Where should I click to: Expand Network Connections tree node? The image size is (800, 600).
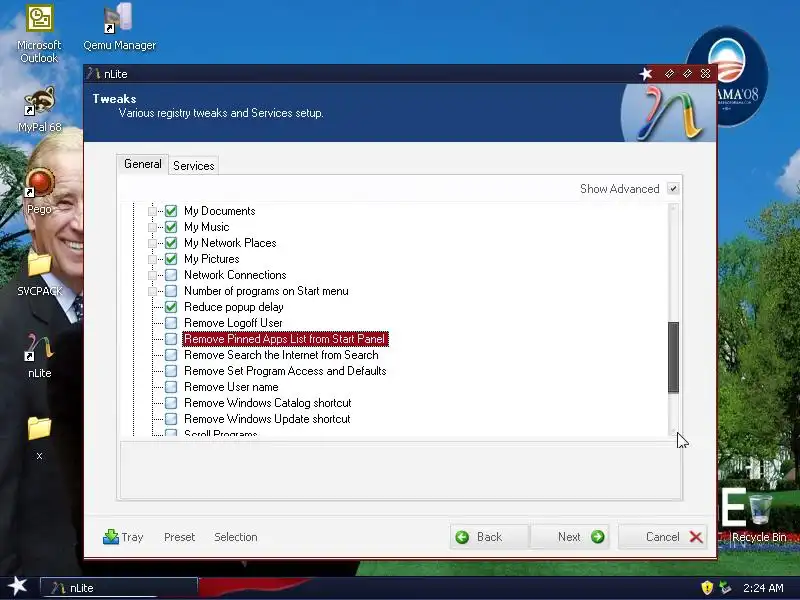[x=152, y=275]
